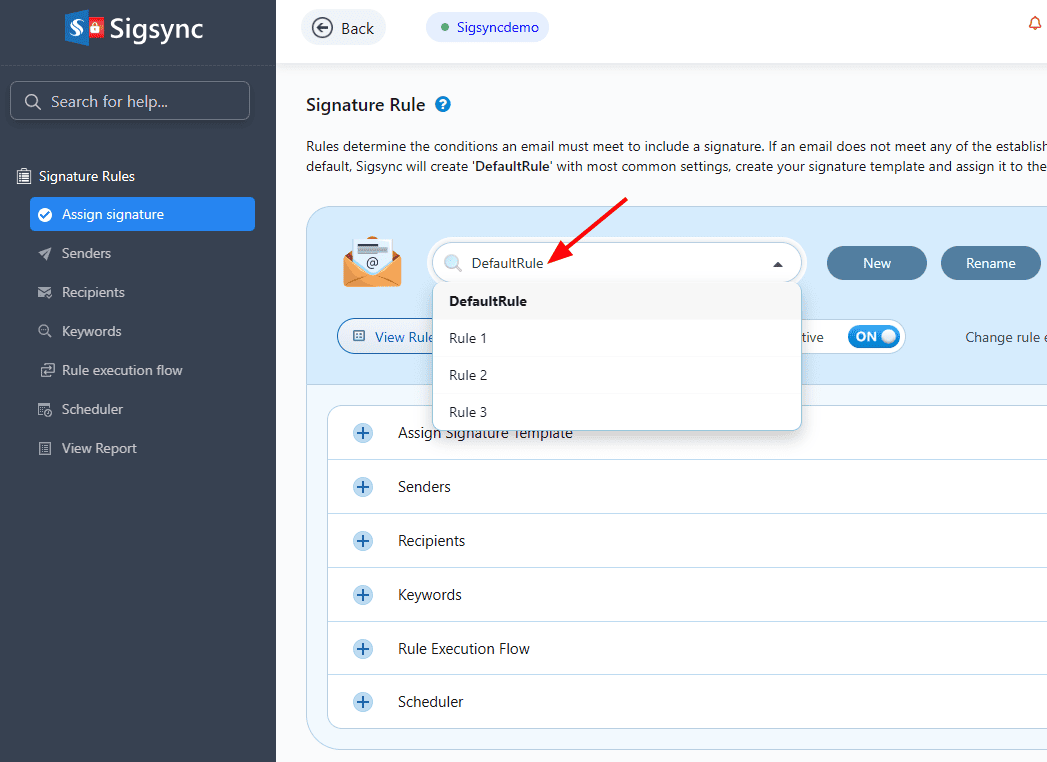Toggle the rule active ON switch
Viewport: 1047px width, 762px height.
[x=874, y=337]
